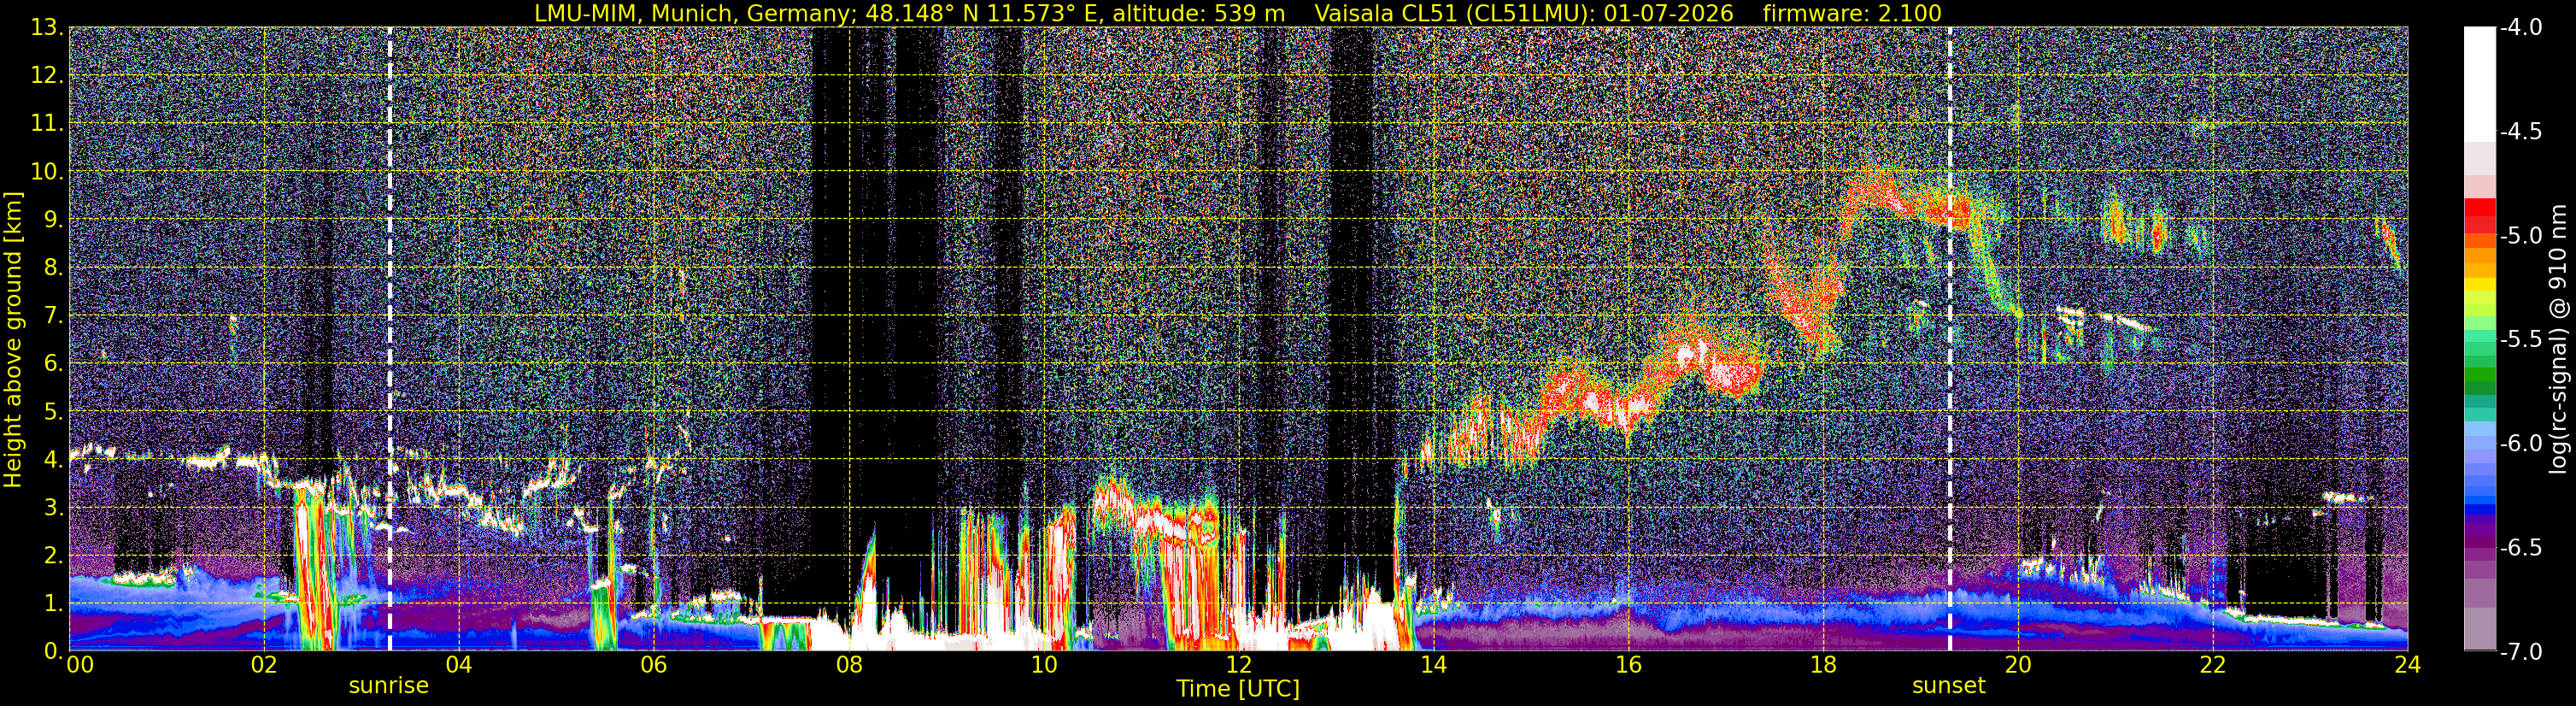Click the 'Height above ground [km]' axis label
The width and height of the screenshot is (2576, 706).
13,339
